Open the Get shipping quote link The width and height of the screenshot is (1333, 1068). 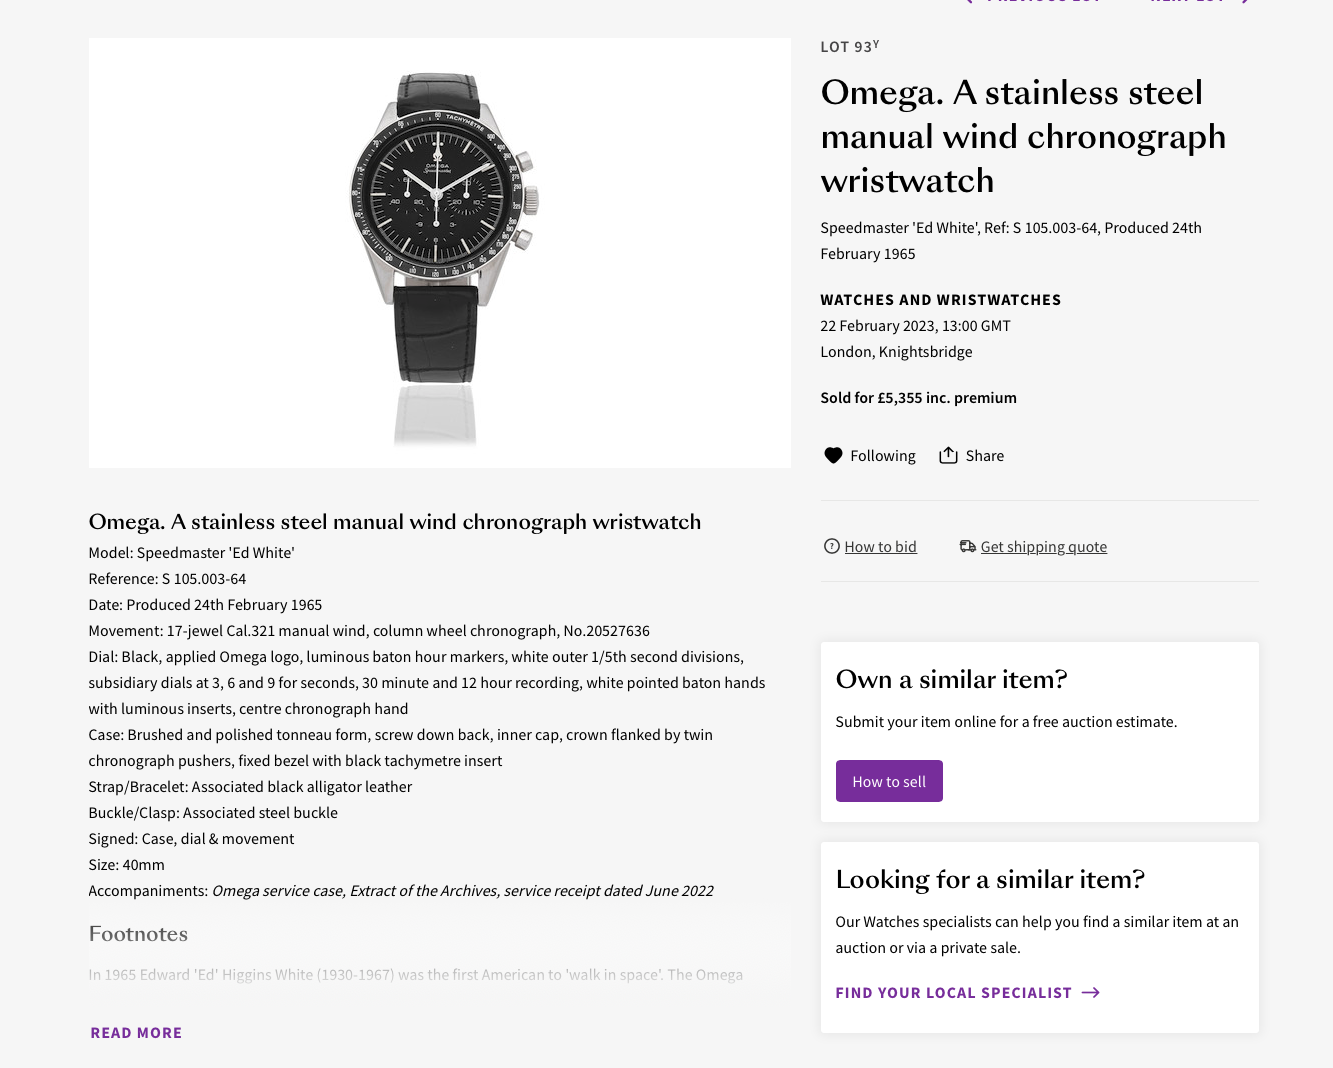click(1043, 547)
